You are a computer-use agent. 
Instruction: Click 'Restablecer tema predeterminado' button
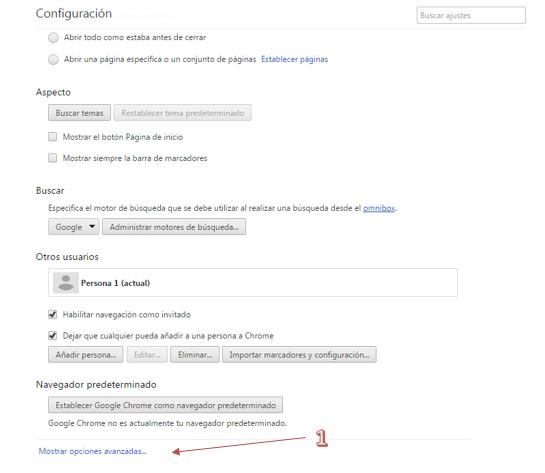tap(182, 113)
